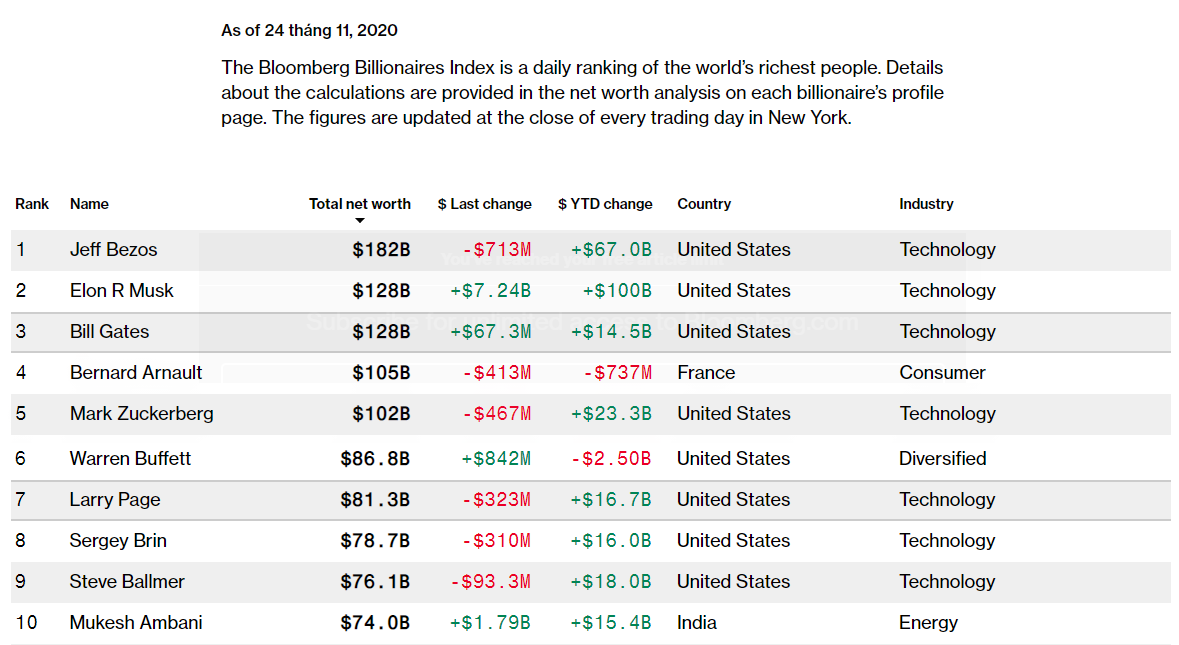Select Warren Buffett in the ranking

(130, 459)
